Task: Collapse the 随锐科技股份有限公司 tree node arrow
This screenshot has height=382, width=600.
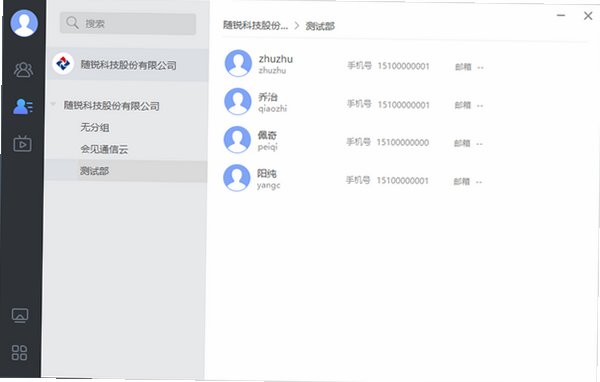Action: (53, 104)
